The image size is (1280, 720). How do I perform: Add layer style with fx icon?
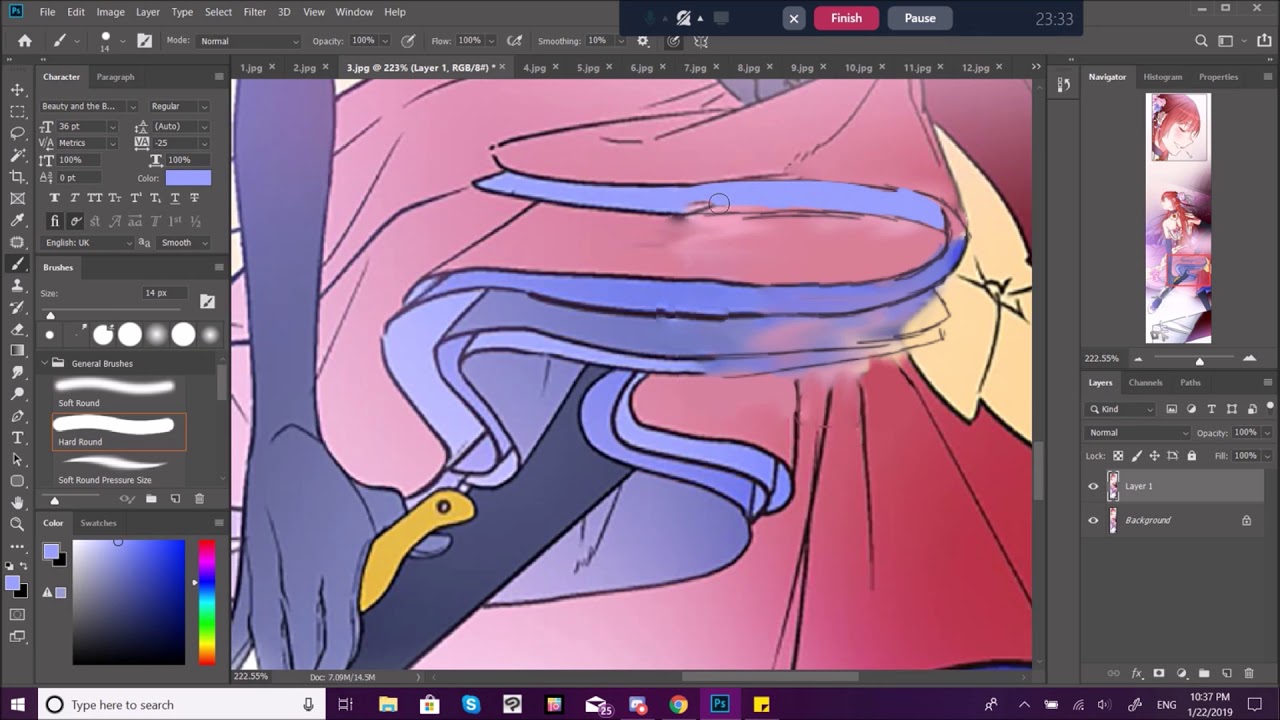coord(1137,674)
